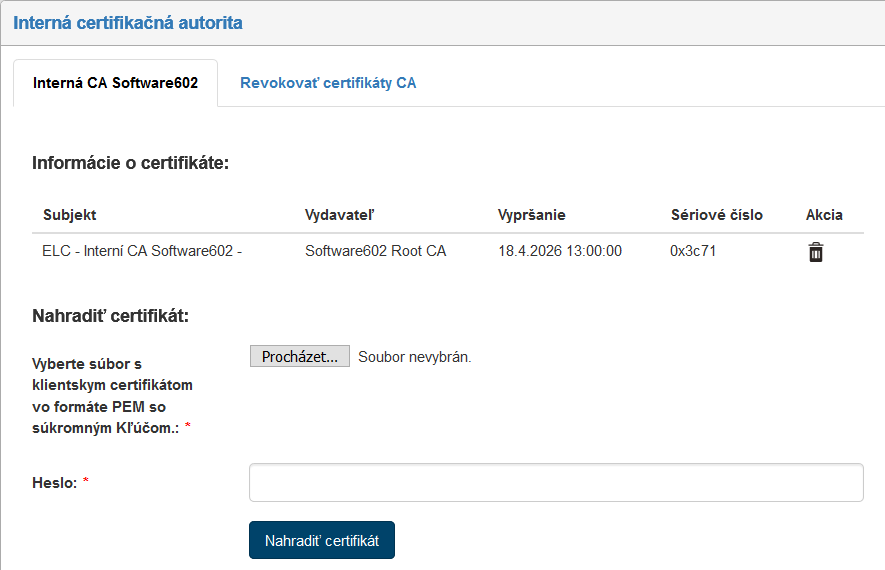Delete the certificate with the trash icon
885x570 pixels.
click(816, 252)
